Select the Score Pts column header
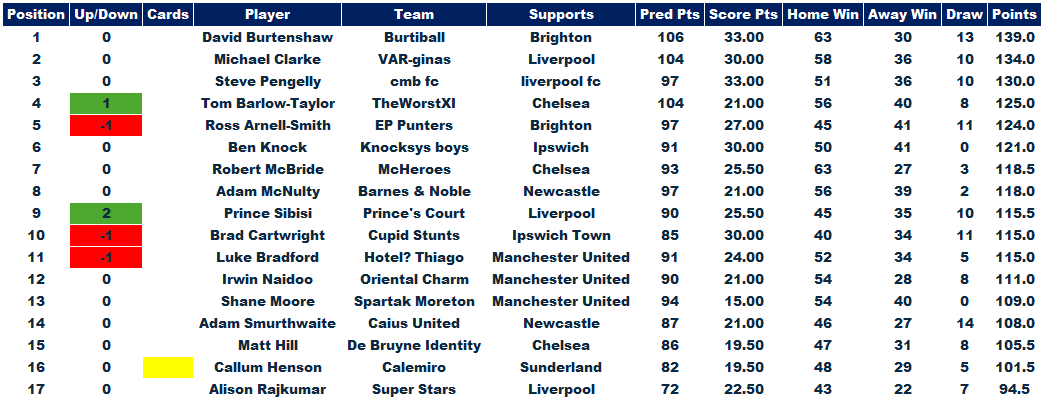Viewport: 1044px width, 404px height. 744,14
